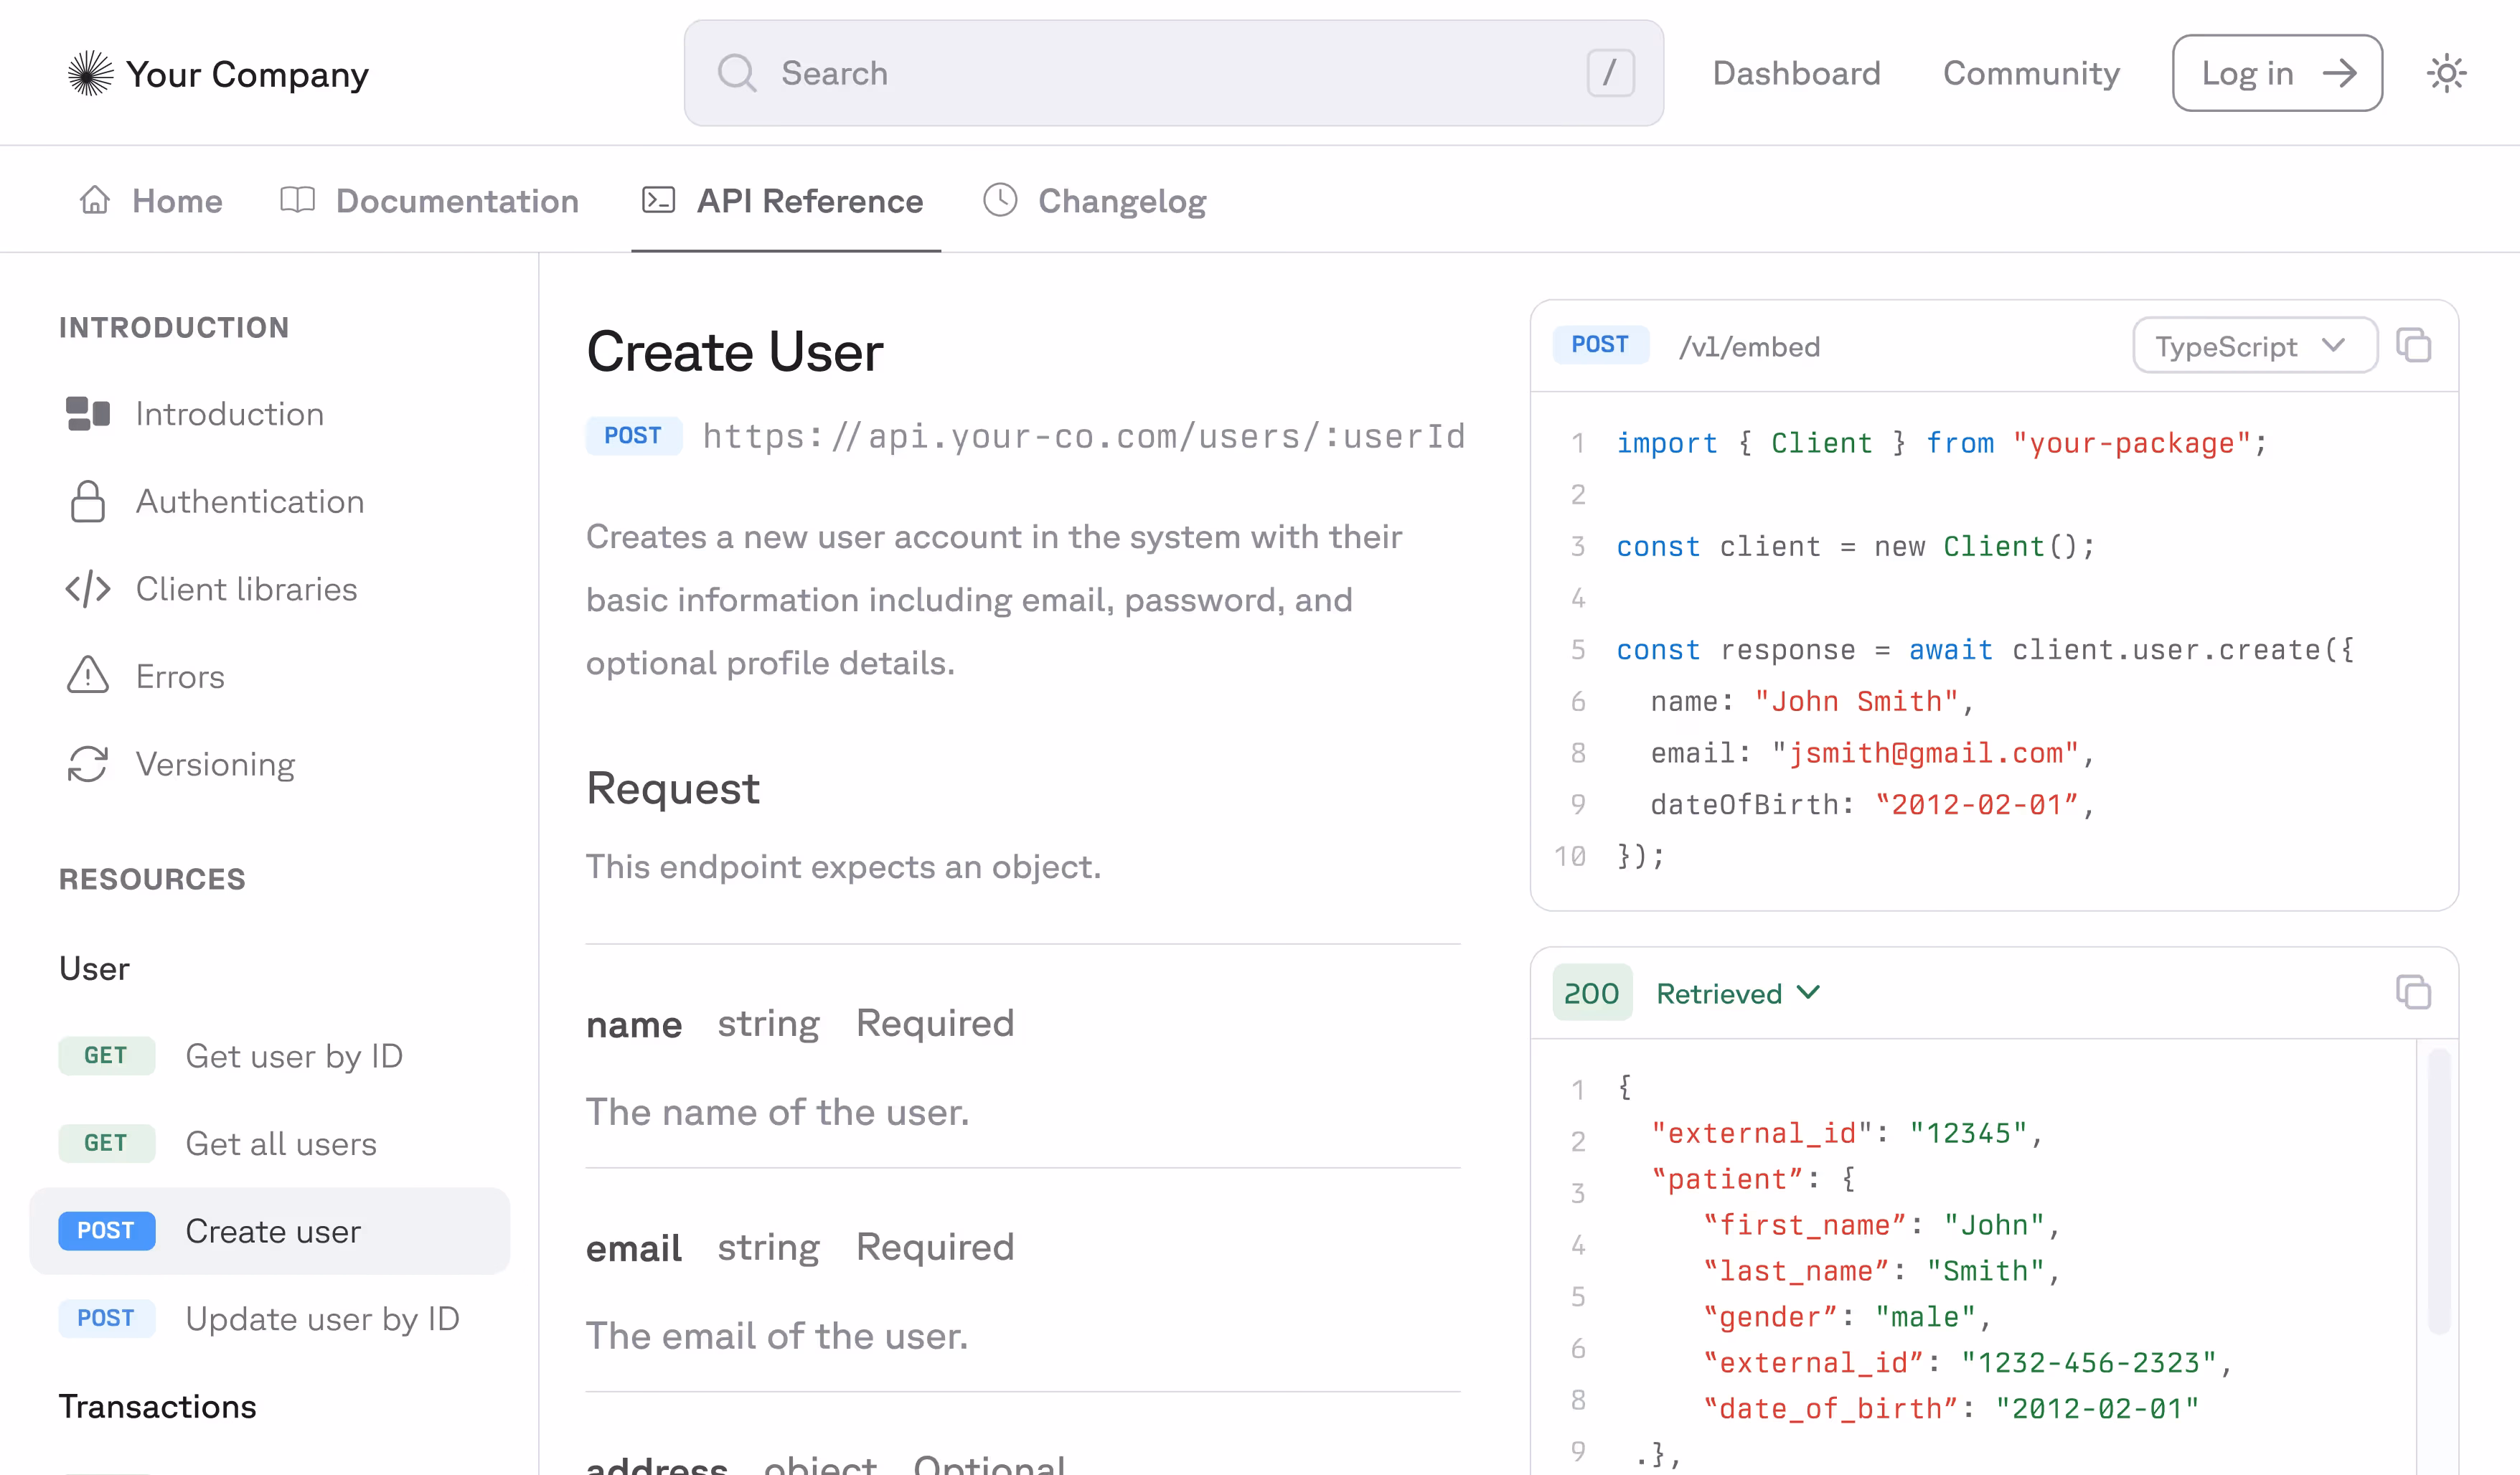
Task: Click the Introduction sidebar layout icon
Action: click(x=88, y=414)
